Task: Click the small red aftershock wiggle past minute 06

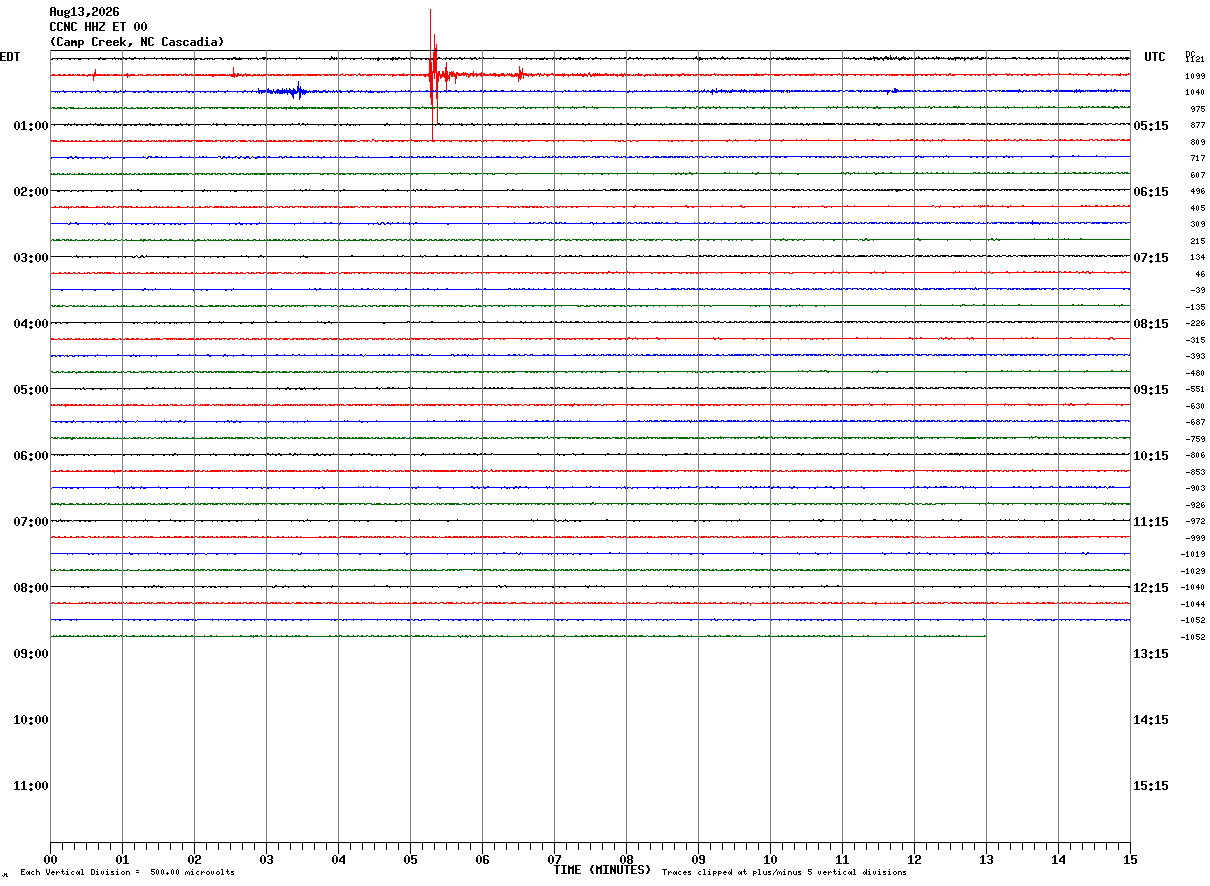Action: [x=520, y=73]
